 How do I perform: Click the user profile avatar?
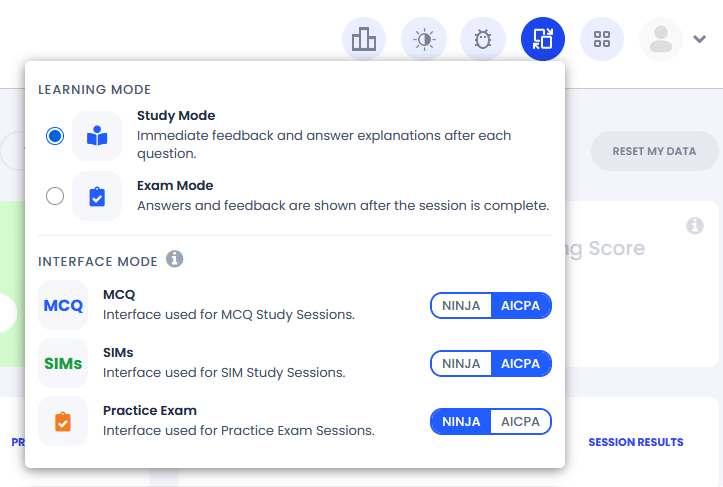661,39
